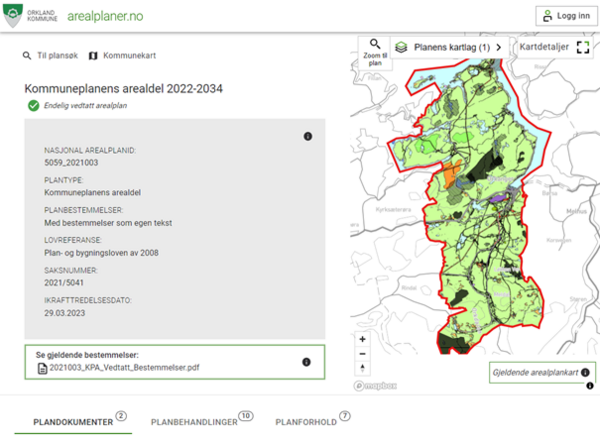The image size is (600, 445).
Task: Click the fullscreen icon beside Kartdetaljer
Action: (x=582, y=47)
